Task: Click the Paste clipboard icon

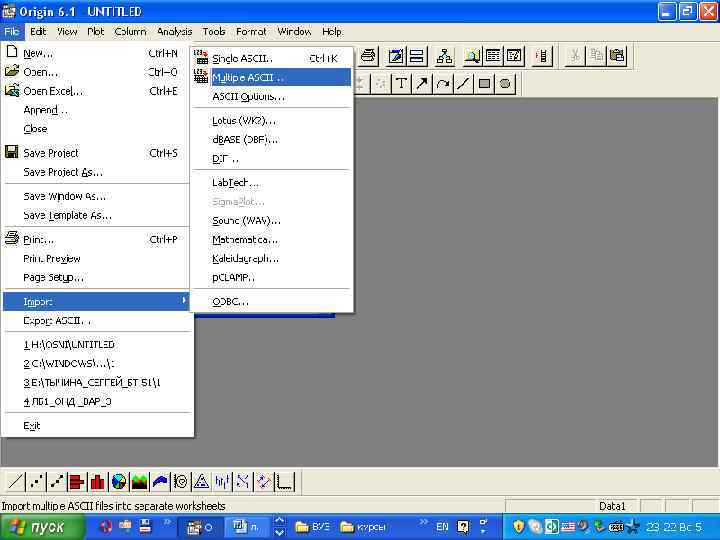Action: coord(617,56)
